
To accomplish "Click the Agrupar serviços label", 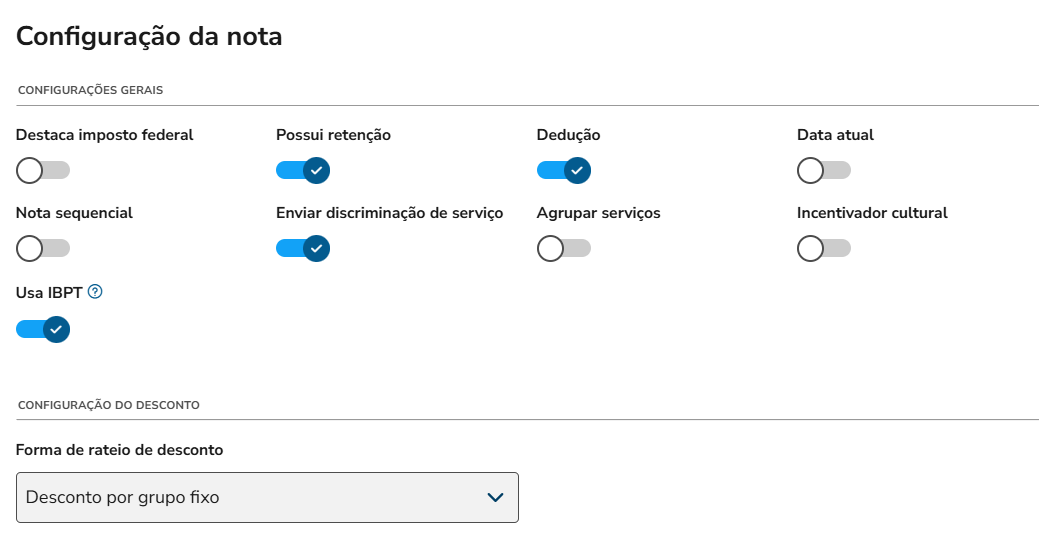I will coord(598,213).
